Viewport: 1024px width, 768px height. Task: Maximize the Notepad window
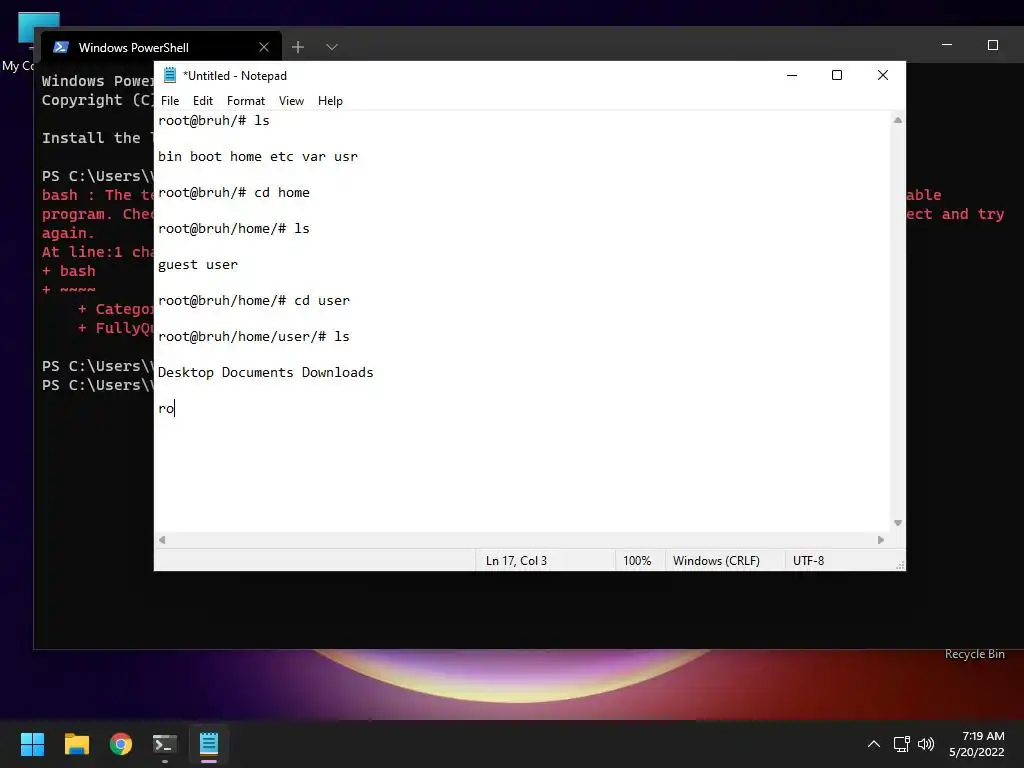[x=837, y=75]
